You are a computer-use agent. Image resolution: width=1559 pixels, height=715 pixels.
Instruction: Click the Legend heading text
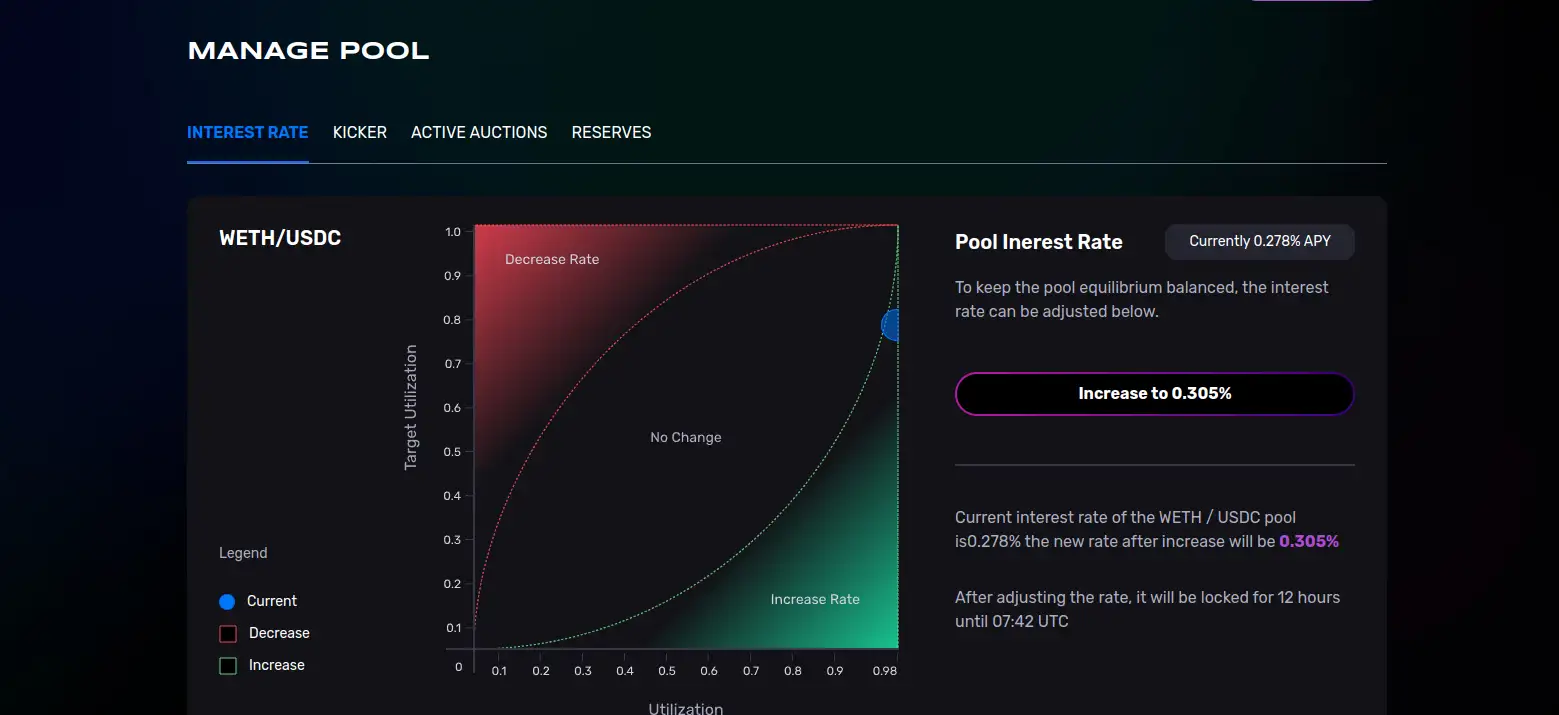click(243, 553)
